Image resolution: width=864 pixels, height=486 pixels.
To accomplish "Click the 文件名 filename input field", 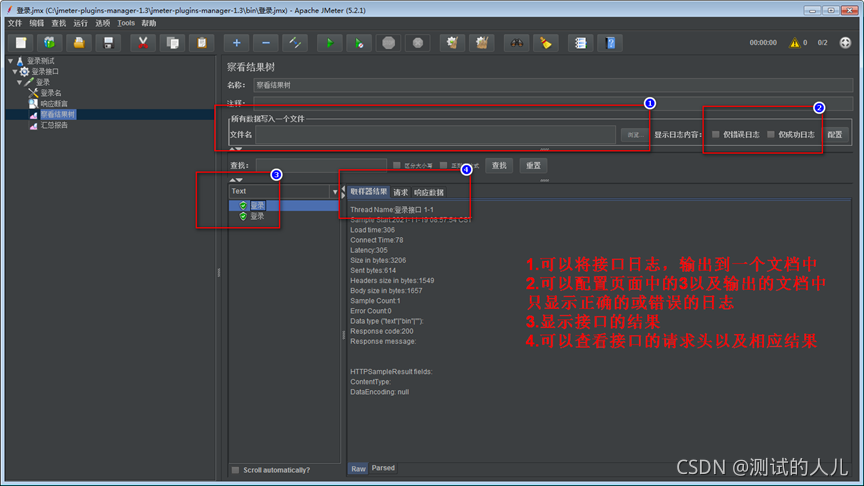I will tap(435, 134).
